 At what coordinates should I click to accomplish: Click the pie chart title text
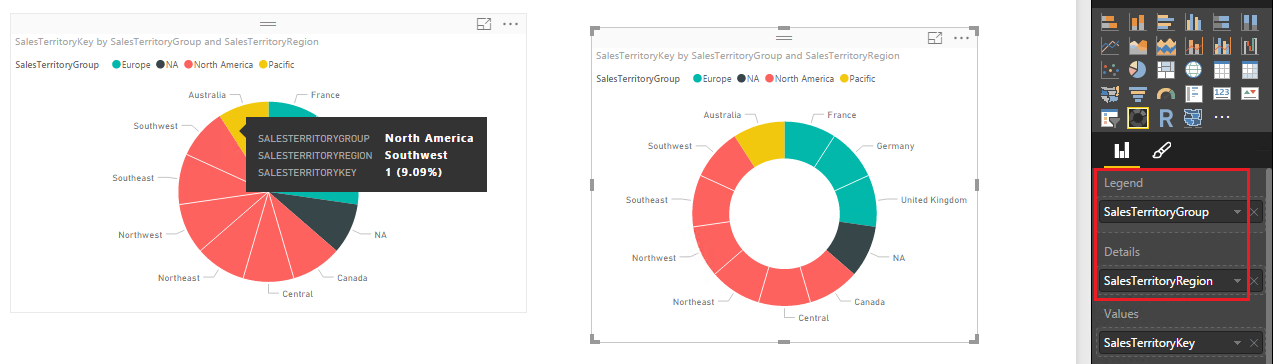pyautogui.click(x=167, y=42)
